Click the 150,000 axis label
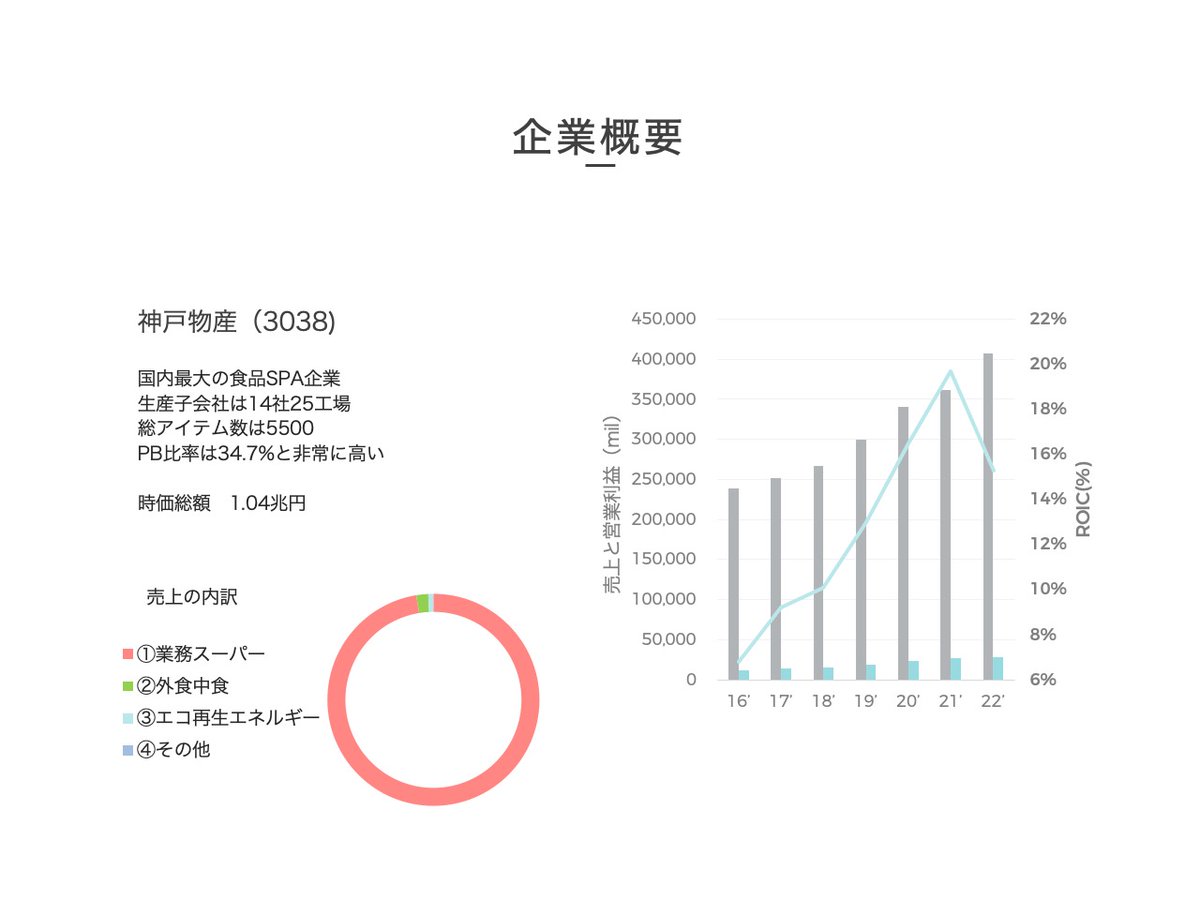The image size is (1200, 900). click(663, 560)
